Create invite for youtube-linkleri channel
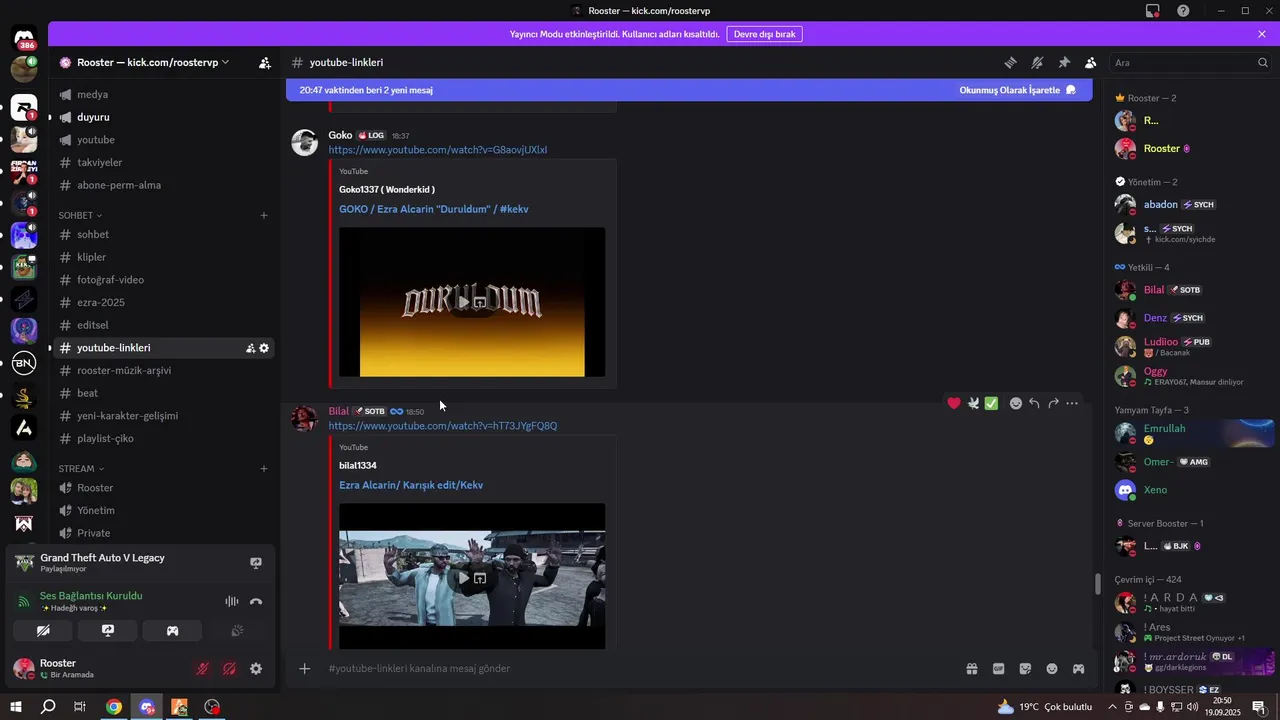This screenshot has height=720, width=1280. click(x=250, y=348)
